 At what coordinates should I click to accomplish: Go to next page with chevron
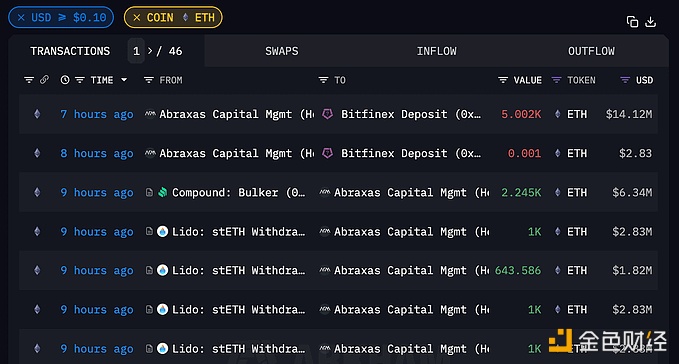click(x=150, y=51)
